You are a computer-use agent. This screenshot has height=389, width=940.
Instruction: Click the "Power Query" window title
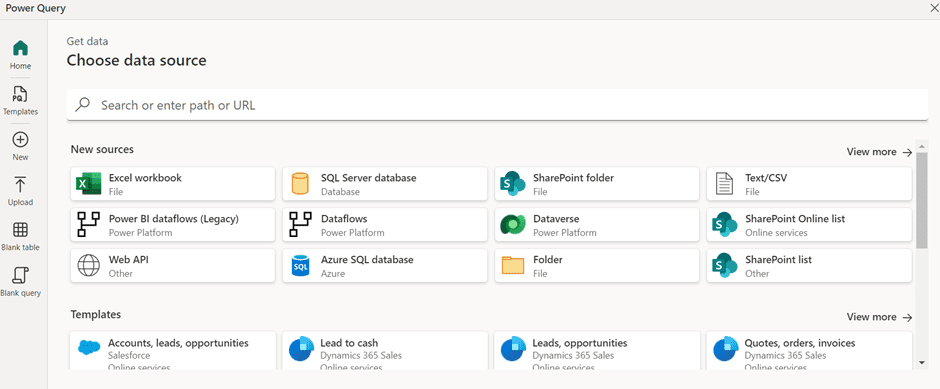pos(35,8)
